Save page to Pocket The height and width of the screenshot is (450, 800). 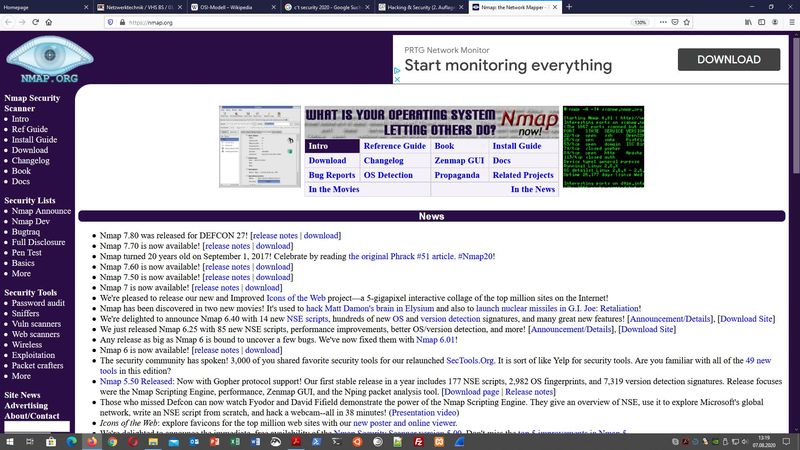tap(675, 22)
